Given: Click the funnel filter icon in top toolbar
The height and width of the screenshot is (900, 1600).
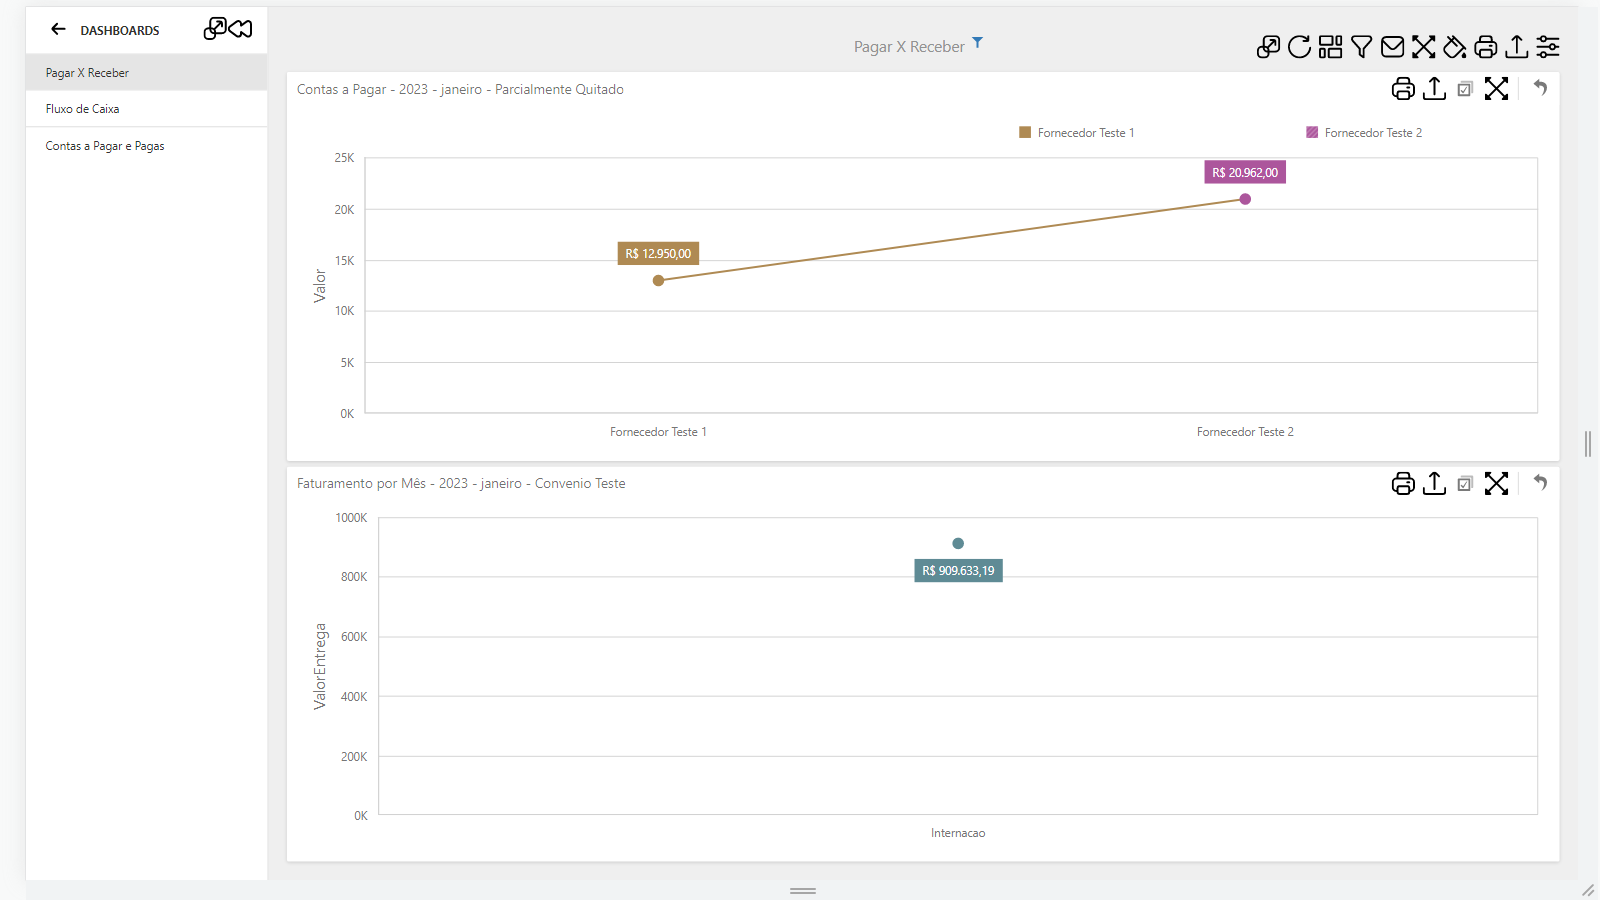Looking at the screenshot, I should (x=1361, y=47).
